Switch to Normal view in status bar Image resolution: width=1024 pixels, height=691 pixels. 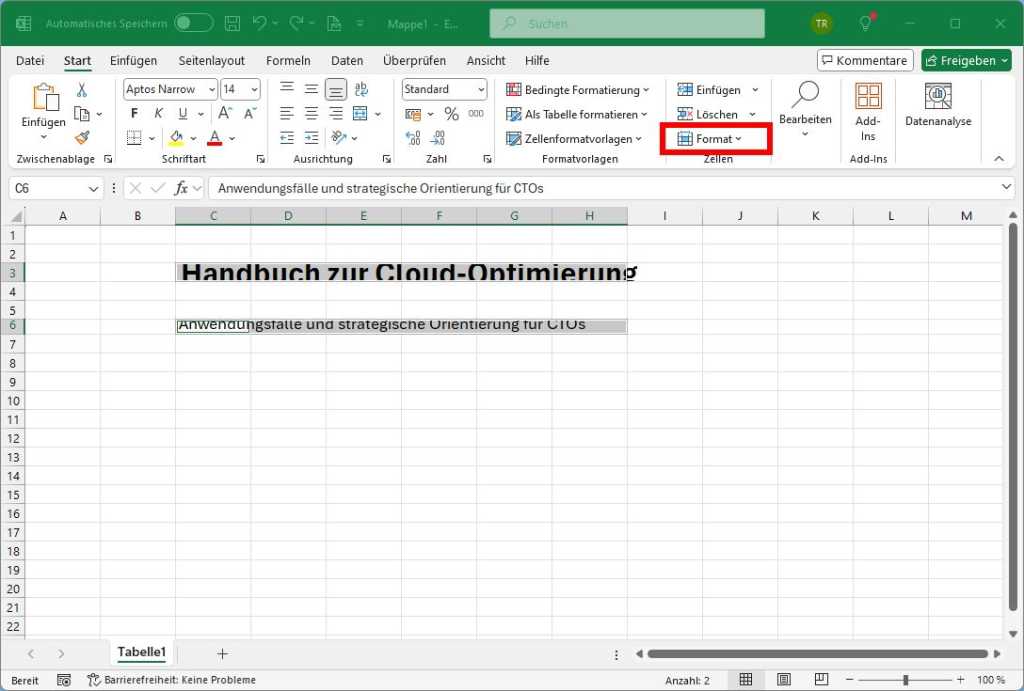click(745, 680)
